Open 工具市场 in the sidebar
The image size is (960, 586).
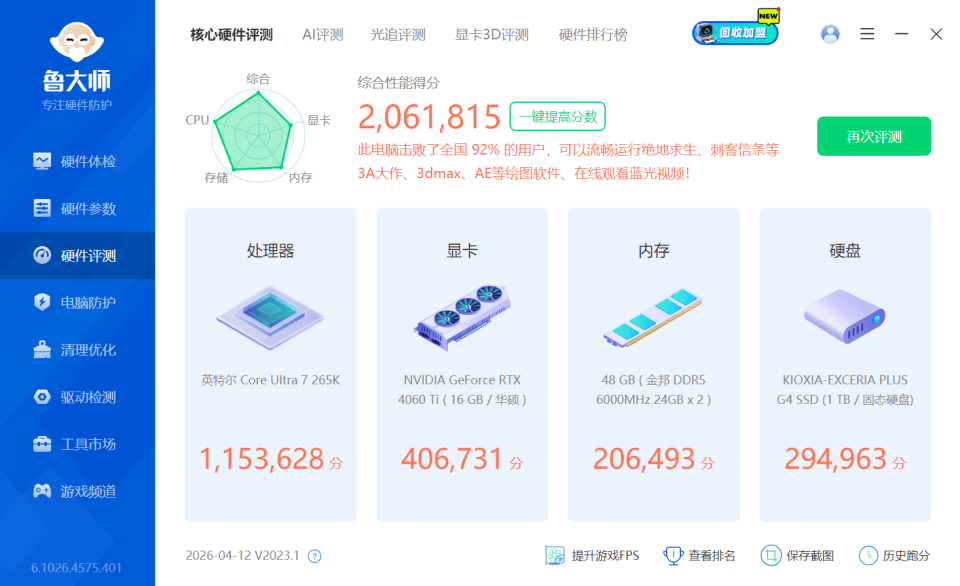coord(75,443)
